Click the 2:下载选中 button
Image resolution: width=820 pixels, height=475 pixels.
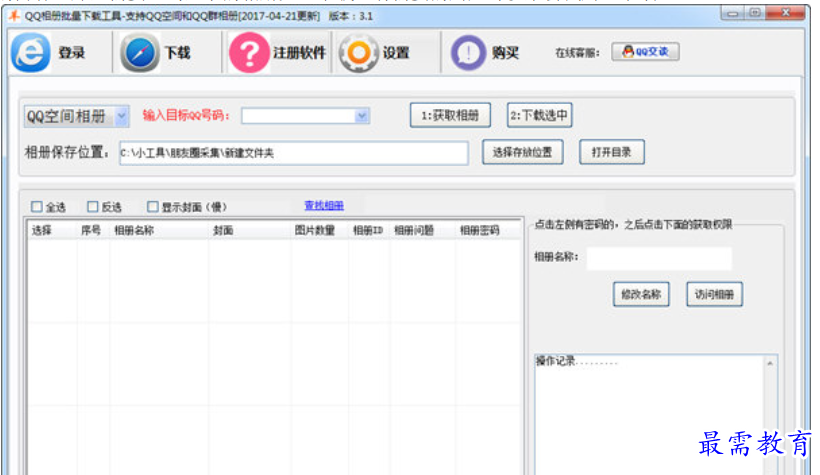(x=540, y=115)
